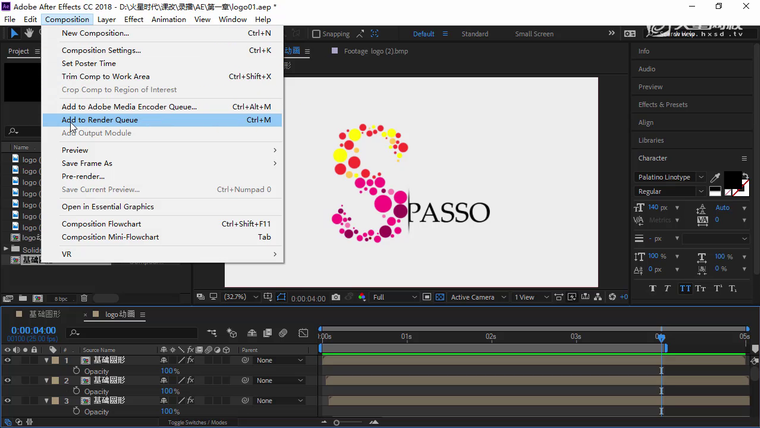Enable All Caps text style button

pyautogui.click(x=685, y=288)
